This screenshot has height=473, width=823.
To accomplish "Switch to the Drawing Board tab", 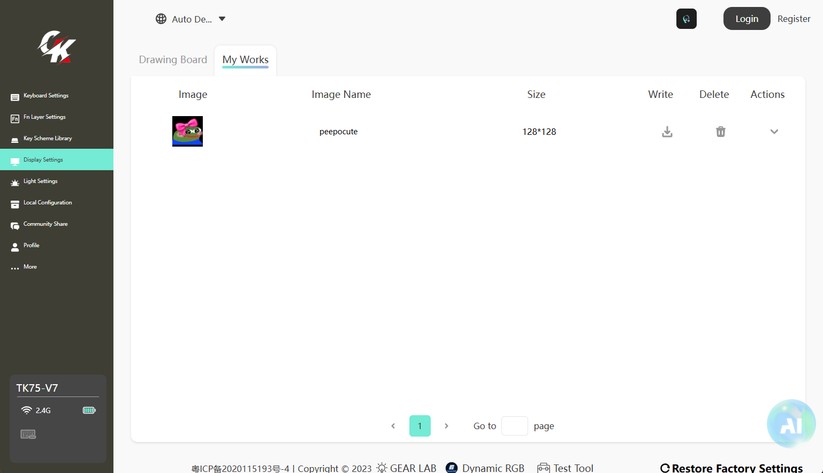I will [x=173, y=59].
